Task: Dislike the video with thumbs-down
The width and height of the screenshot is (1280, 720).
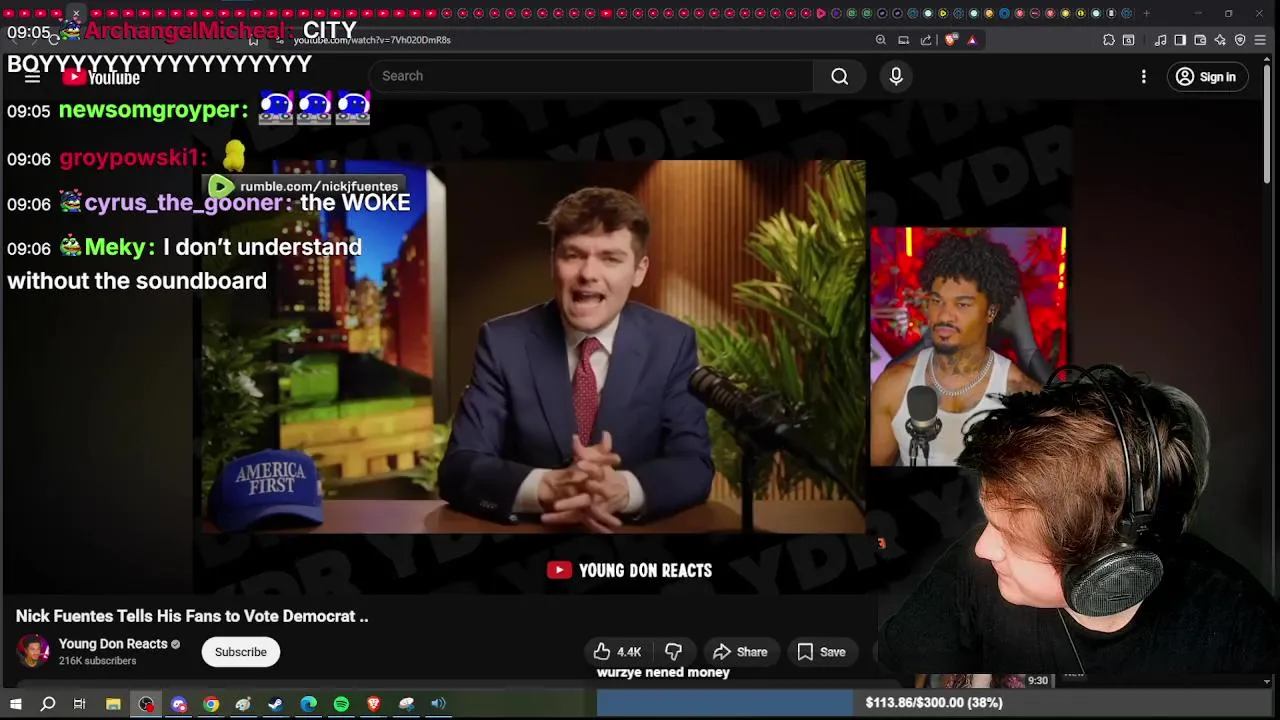Action: coord(673,652)
